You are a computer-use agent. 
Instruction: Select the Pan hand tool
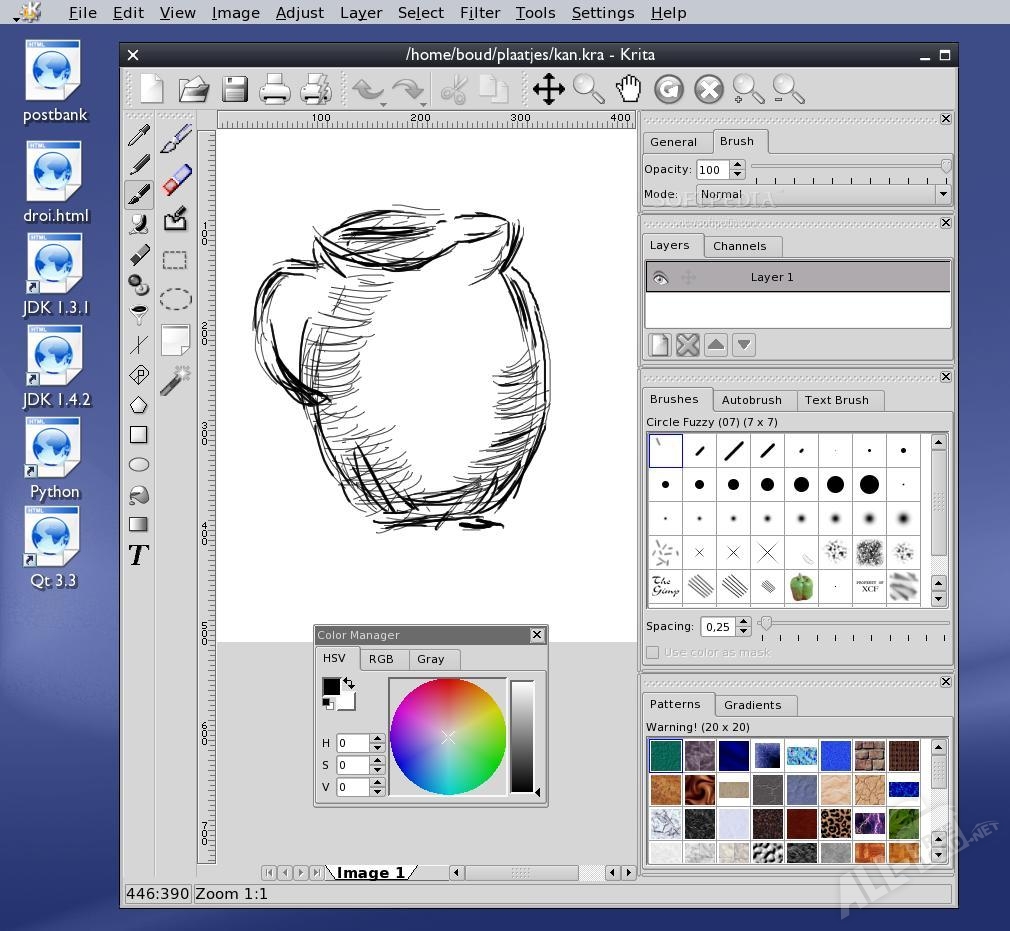coord(628,89)
